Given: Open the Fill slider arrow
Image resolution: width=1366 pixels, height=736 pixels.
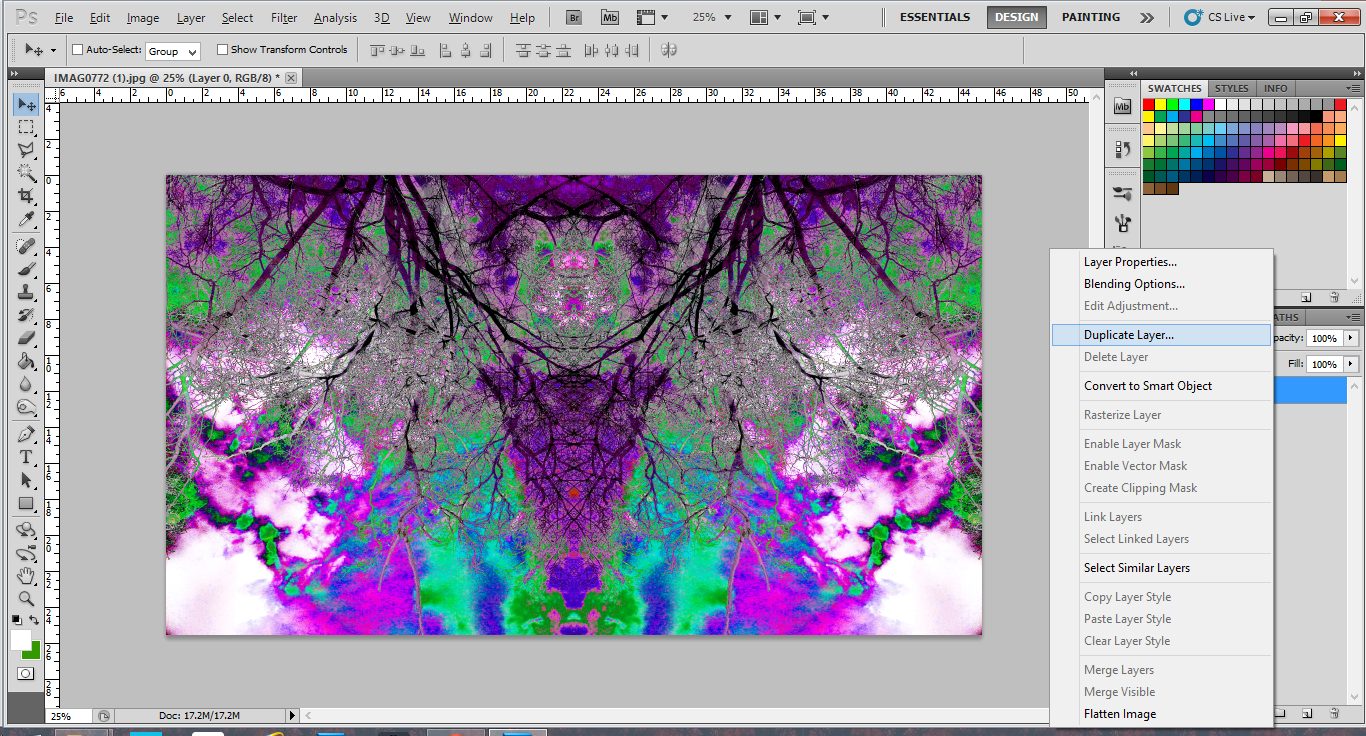Looking at the screenshot, I should click(x=1351, y=364).
